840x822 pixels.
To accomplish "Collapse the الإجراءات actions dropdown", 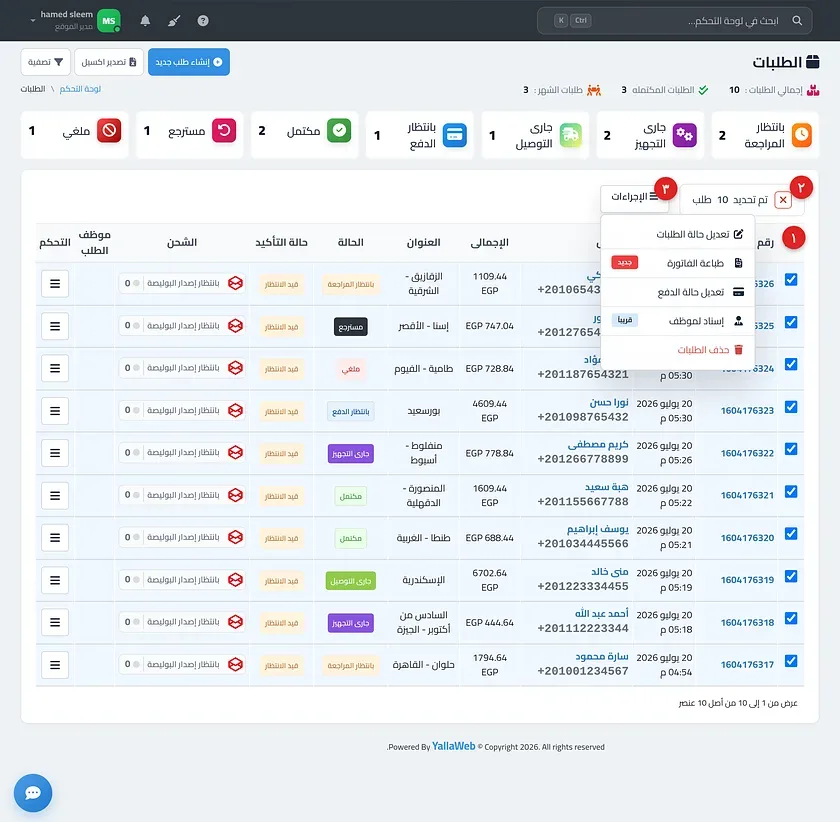I will pos(635,197).
